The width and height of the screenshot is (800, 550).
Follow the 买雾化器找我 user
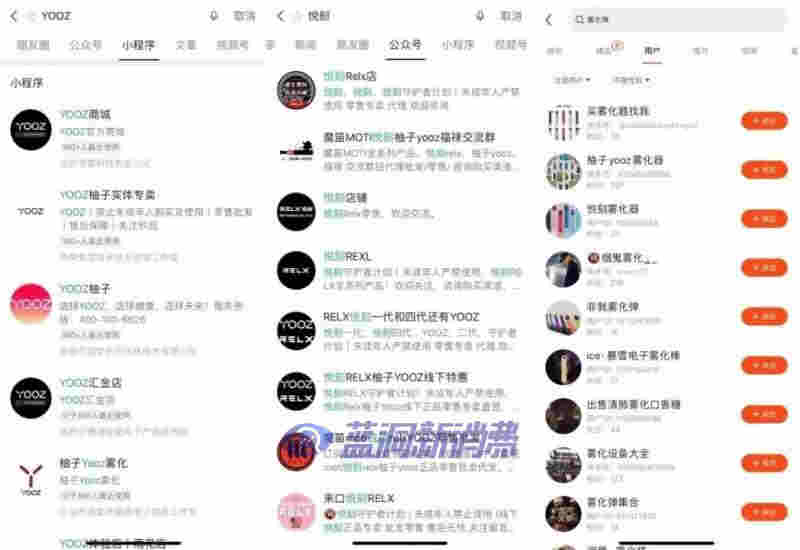point(764,121)
